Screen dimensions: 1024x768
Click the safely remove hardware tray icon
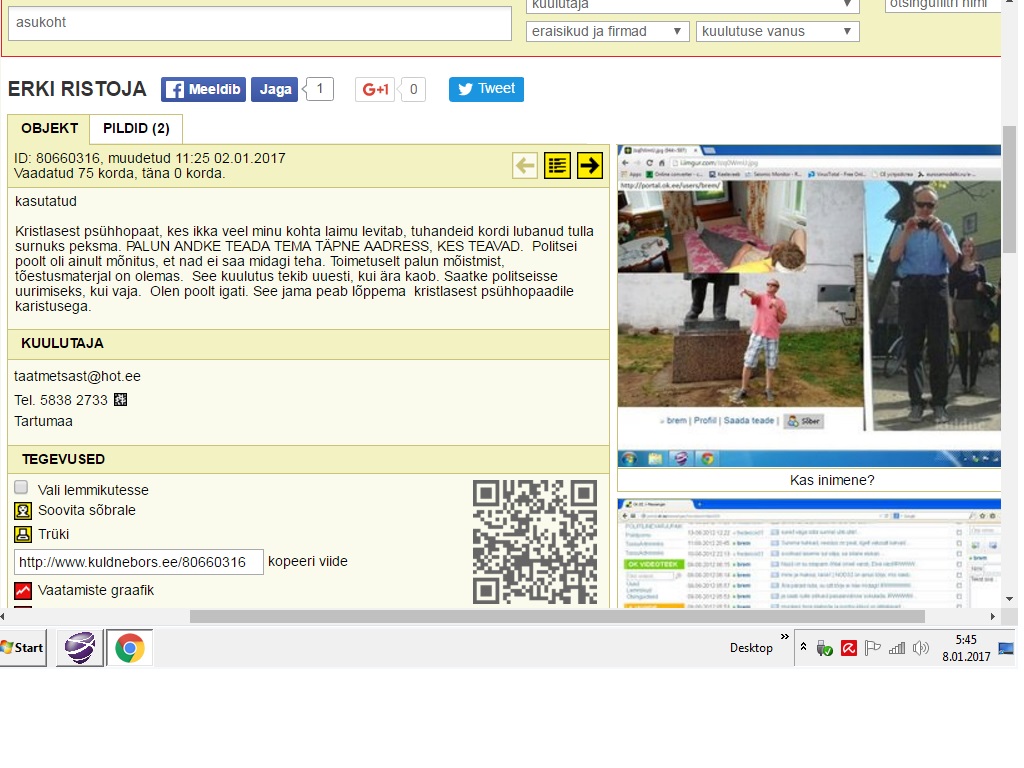tap(824, 648)
